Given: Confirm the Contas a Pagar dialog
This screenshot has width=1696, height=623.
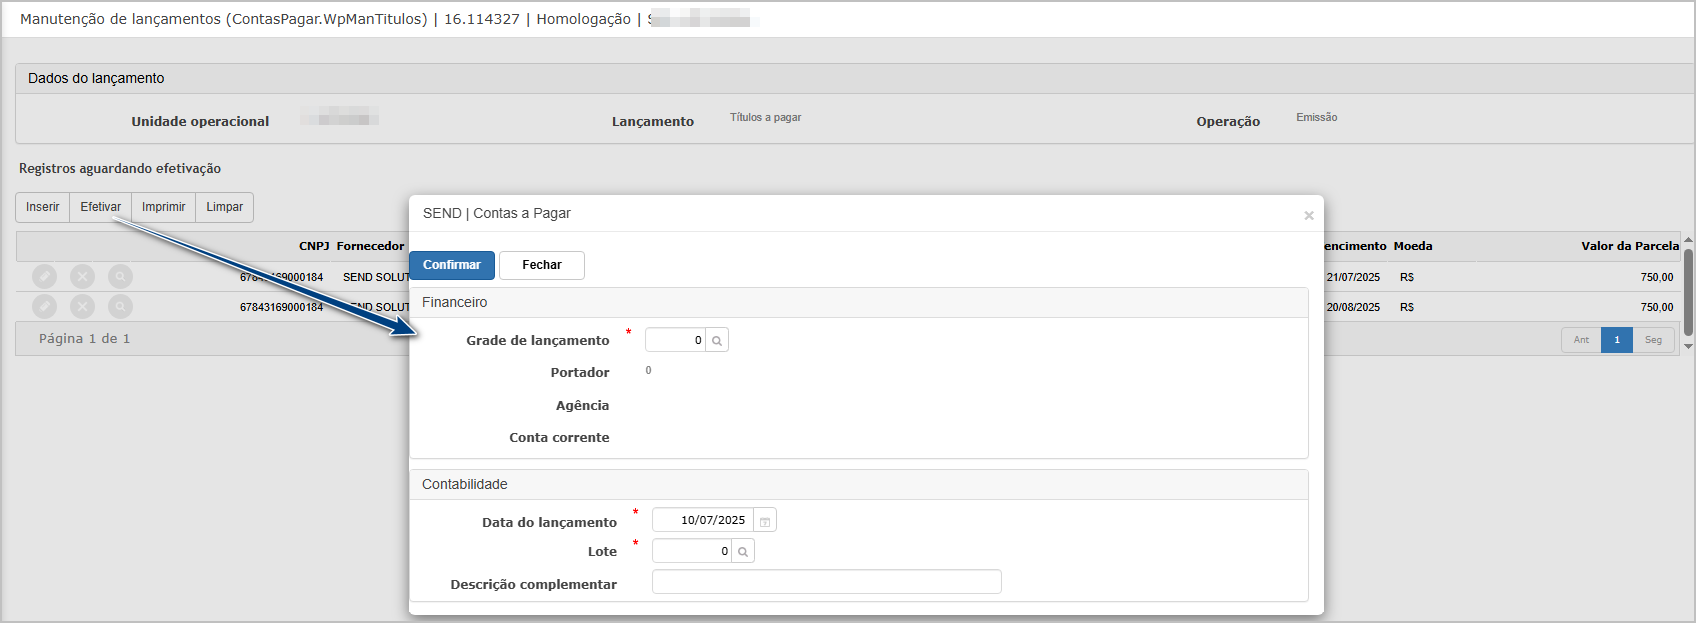Looking at the screenshot, I should (452, 265).
